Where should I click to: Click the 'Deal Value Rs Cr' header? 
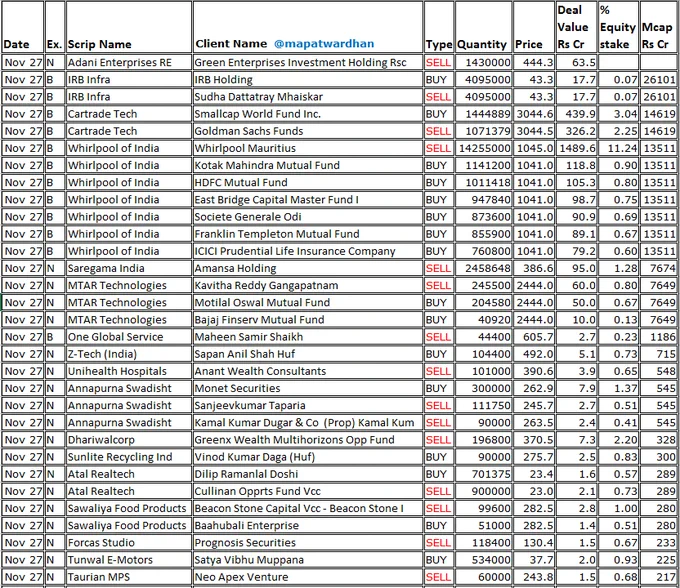click(577, 27)
